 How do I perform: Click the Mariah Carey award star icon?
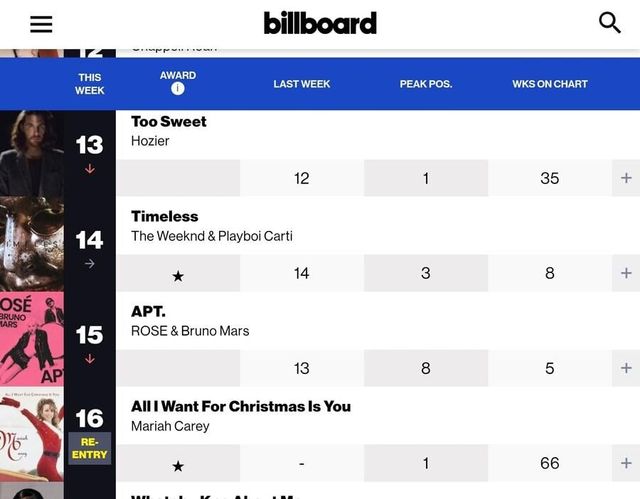(178, 465)
